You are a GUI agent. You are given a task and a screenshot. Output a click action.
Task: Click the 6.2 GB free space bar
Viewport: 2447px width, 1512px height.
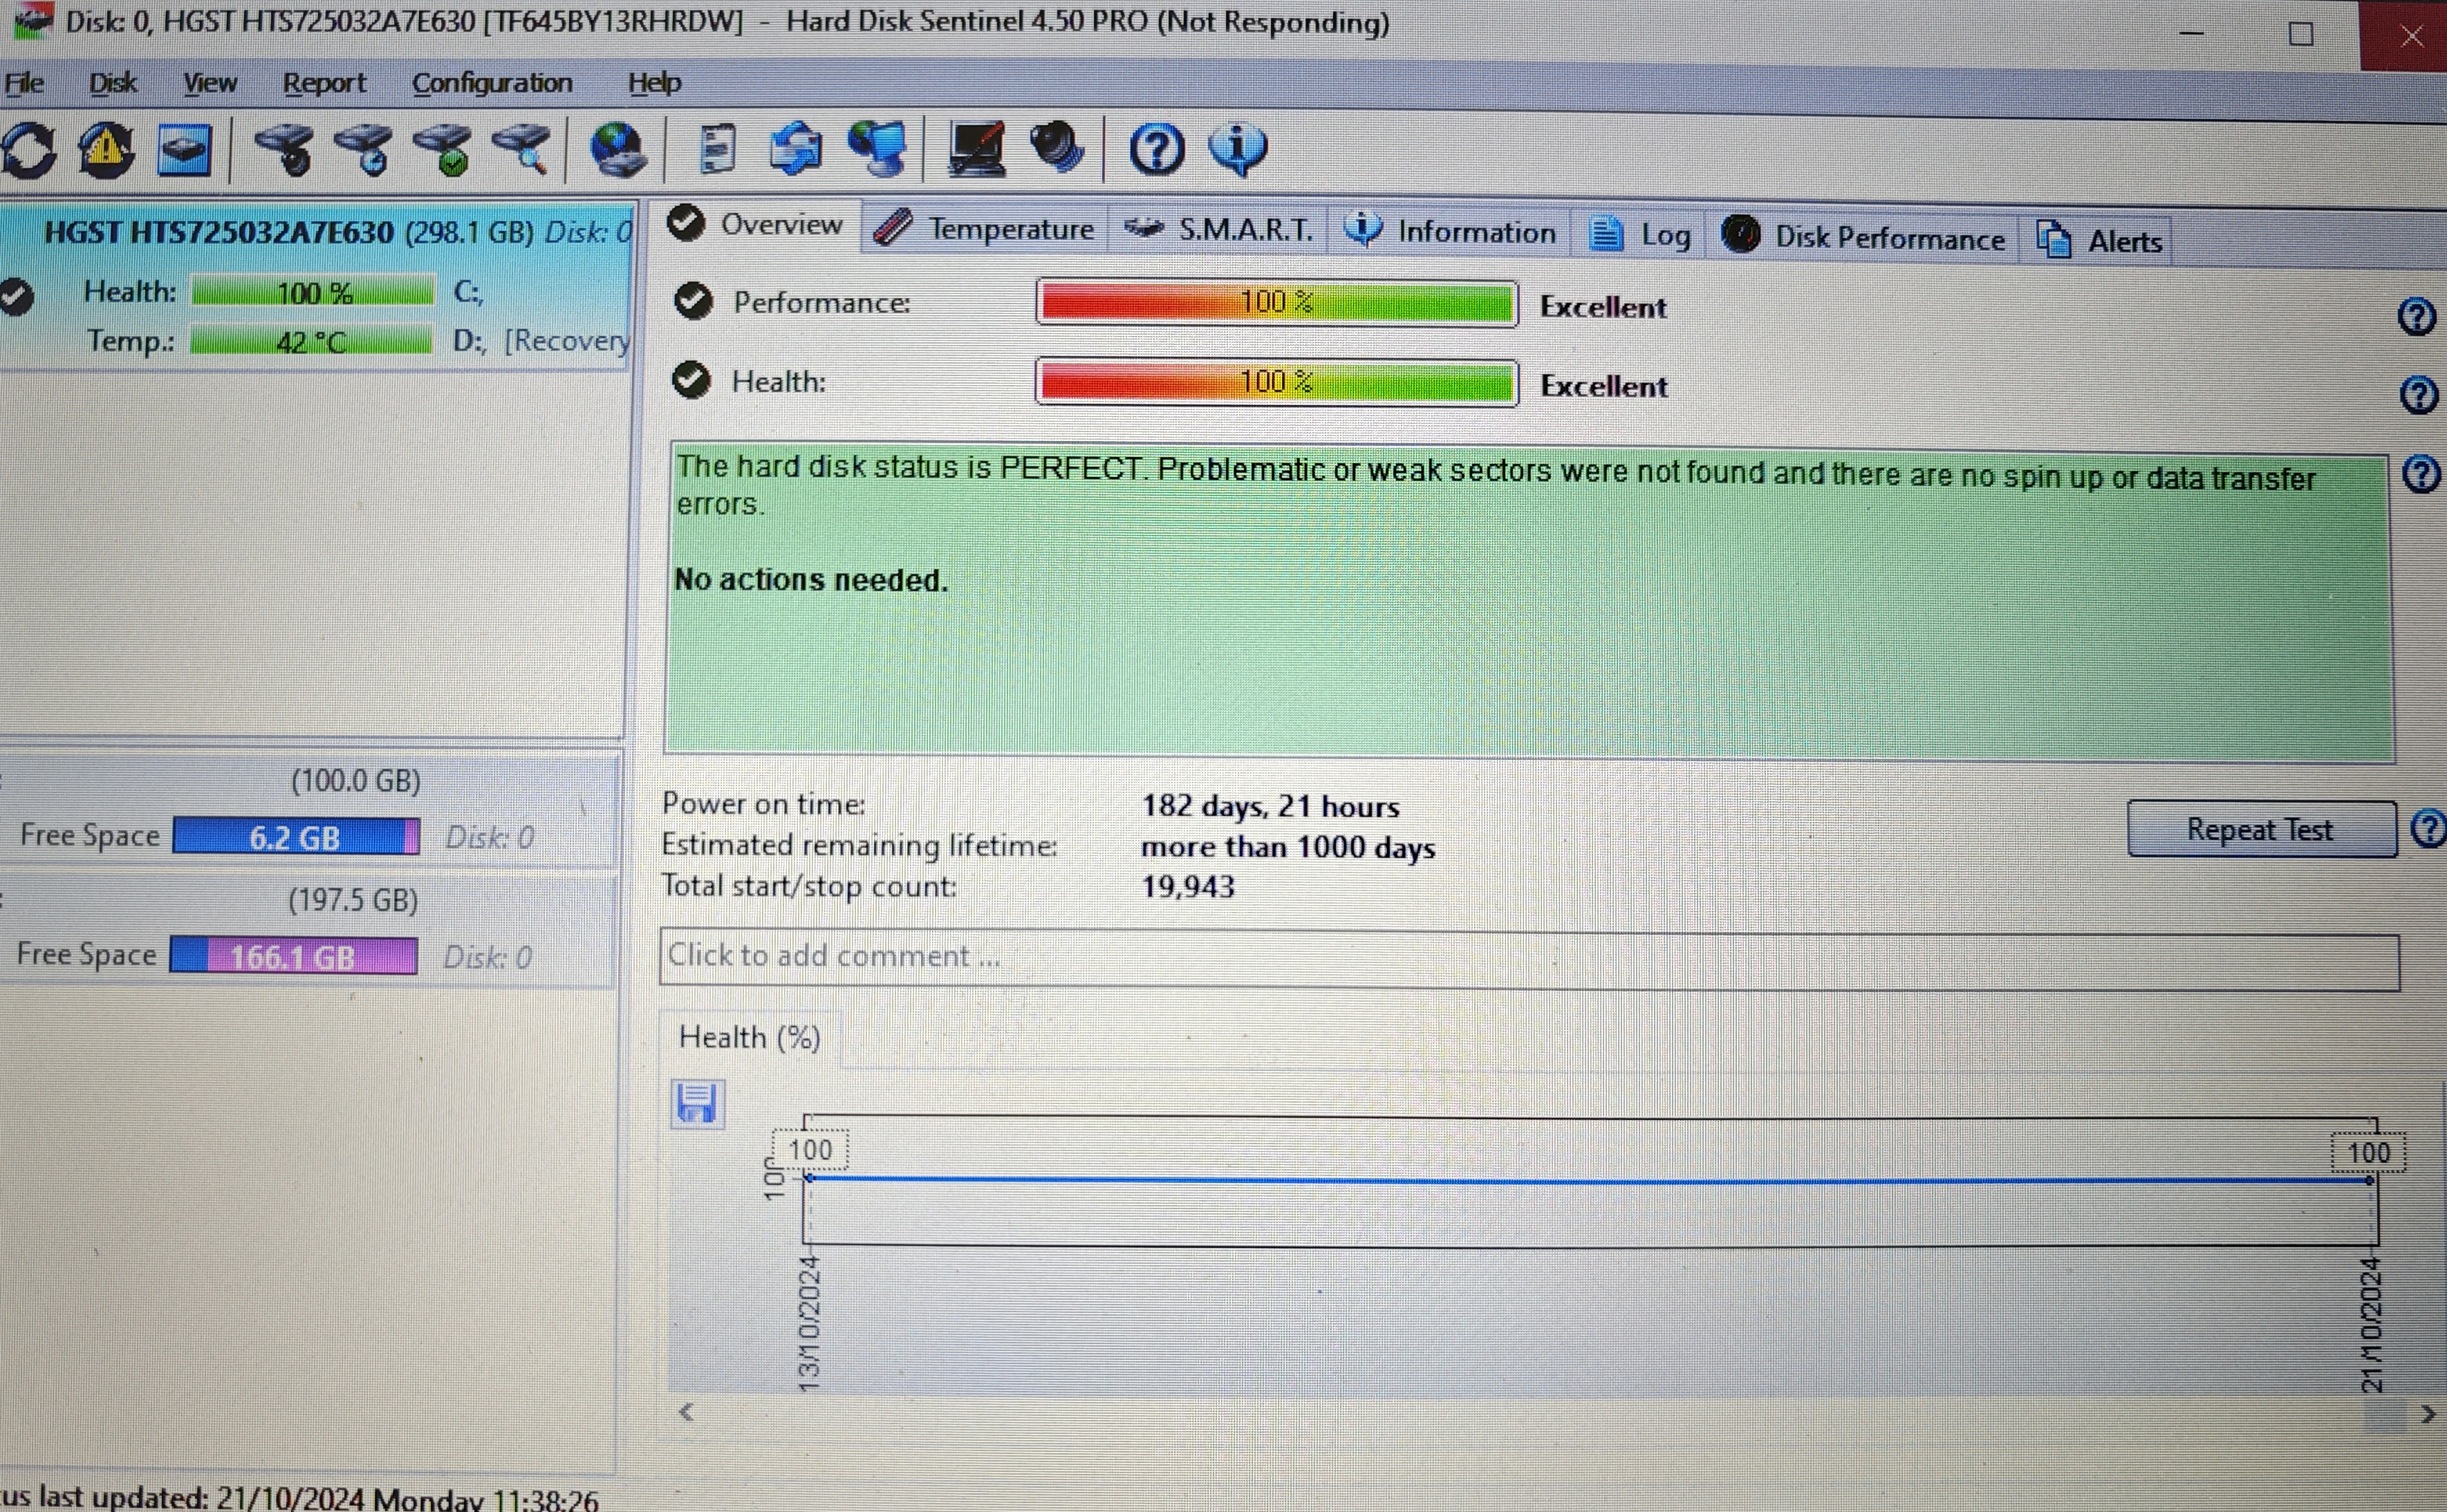click(296, 837)
